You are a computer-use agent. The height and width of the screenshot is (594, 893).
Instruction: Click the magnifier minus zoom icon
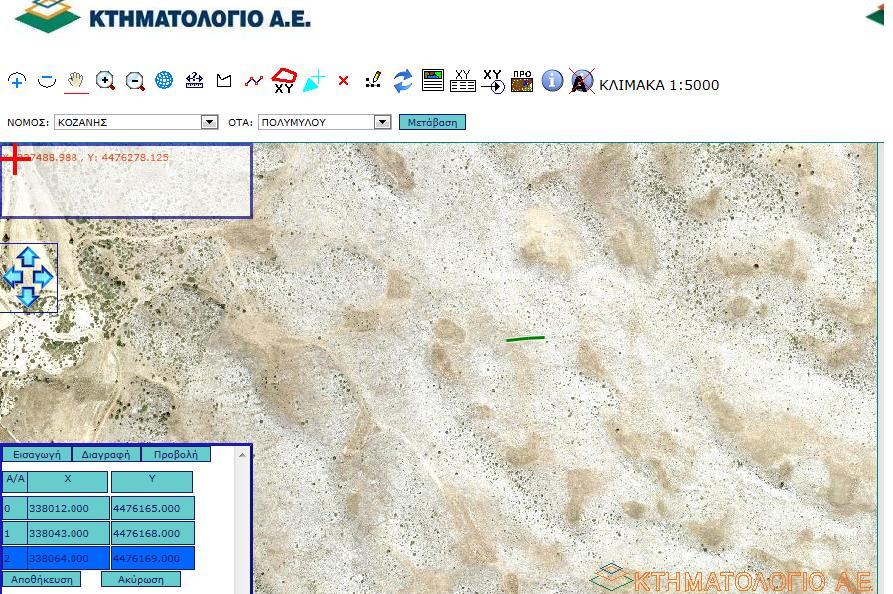pyautogui.click(x=135, y=81)
